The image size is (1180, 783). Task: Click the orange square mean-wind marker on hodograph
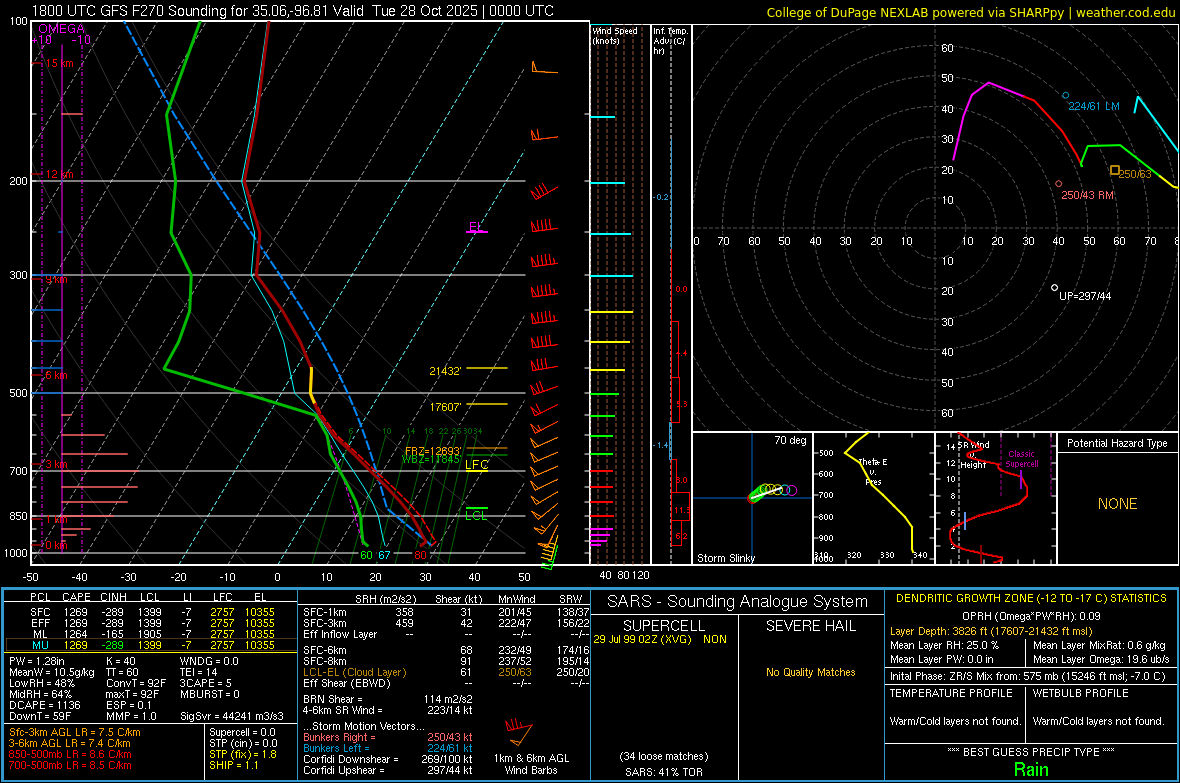[x=1115, y=170]
